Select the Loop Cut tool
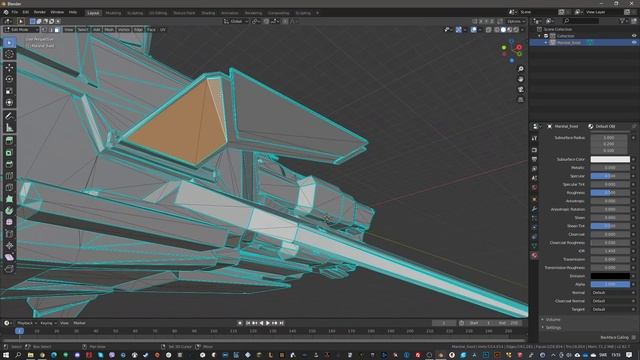 (x=9, y=176)
